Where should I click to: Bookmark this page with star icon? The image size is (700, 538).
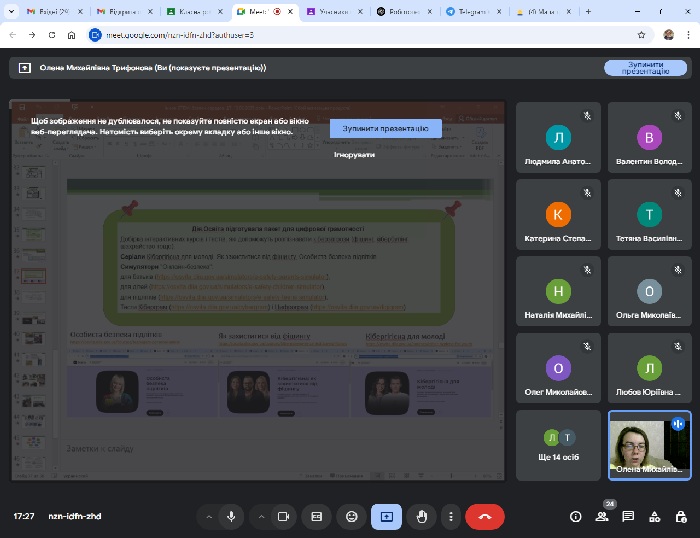coord(641,34)
